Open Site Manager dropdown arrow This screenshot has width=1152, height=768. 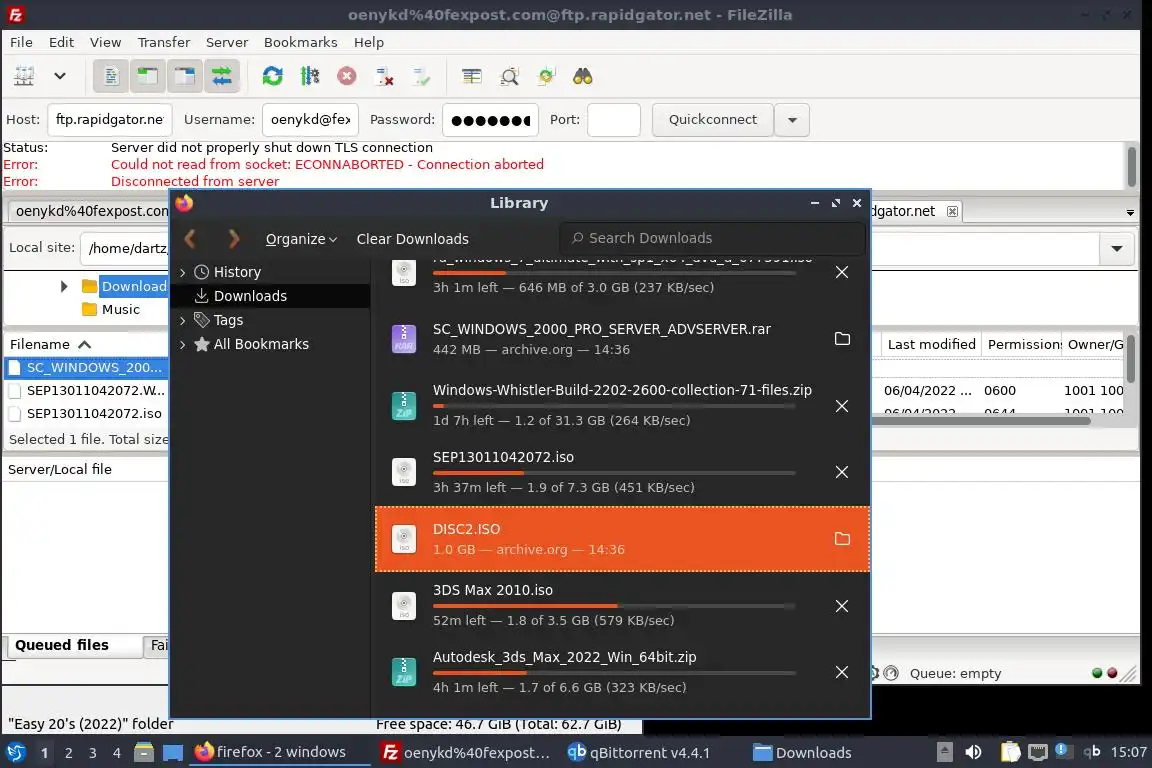(60, 76)
